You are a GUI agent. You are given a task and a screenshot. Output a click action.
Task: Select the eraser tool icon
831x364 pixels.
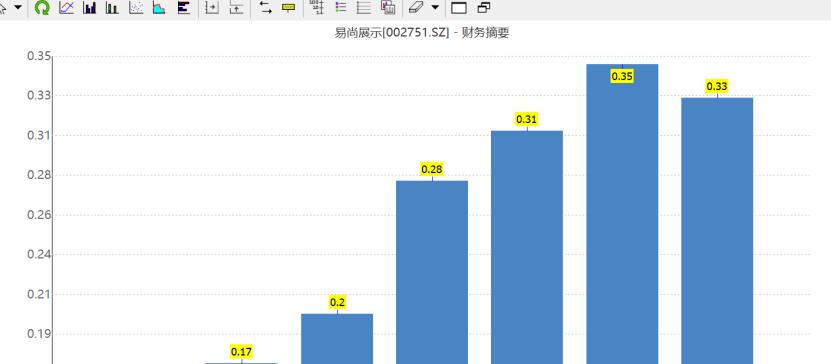pyautogui.click(x=417, y=7)
